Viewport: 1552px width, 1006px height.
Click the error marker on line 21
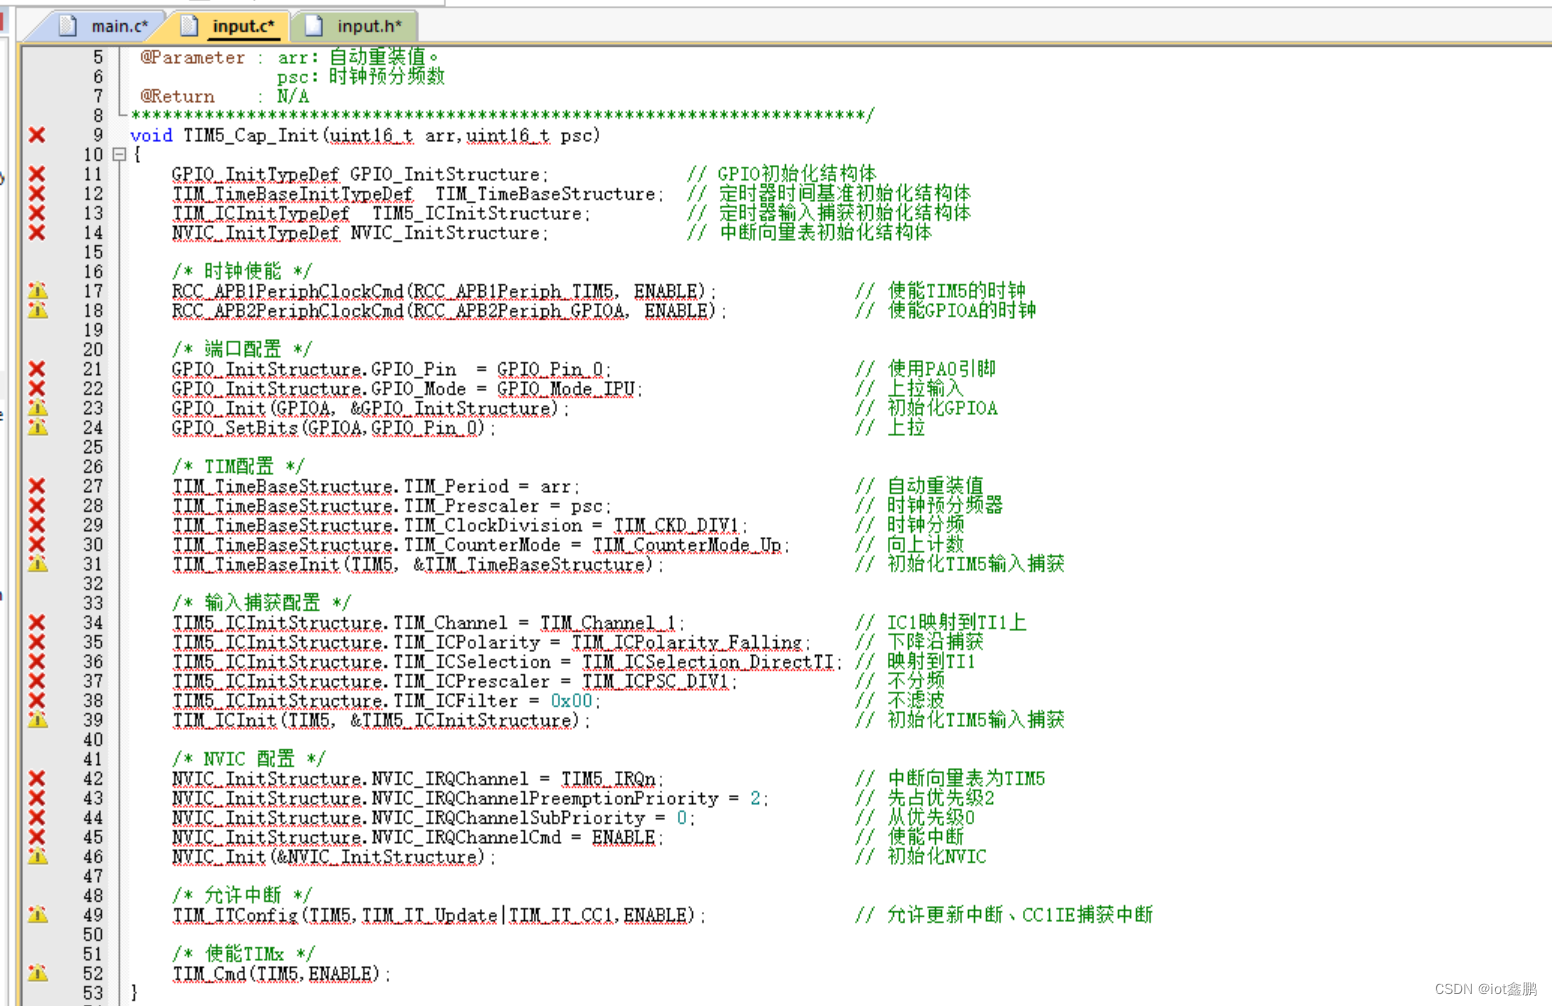(37, 369)
